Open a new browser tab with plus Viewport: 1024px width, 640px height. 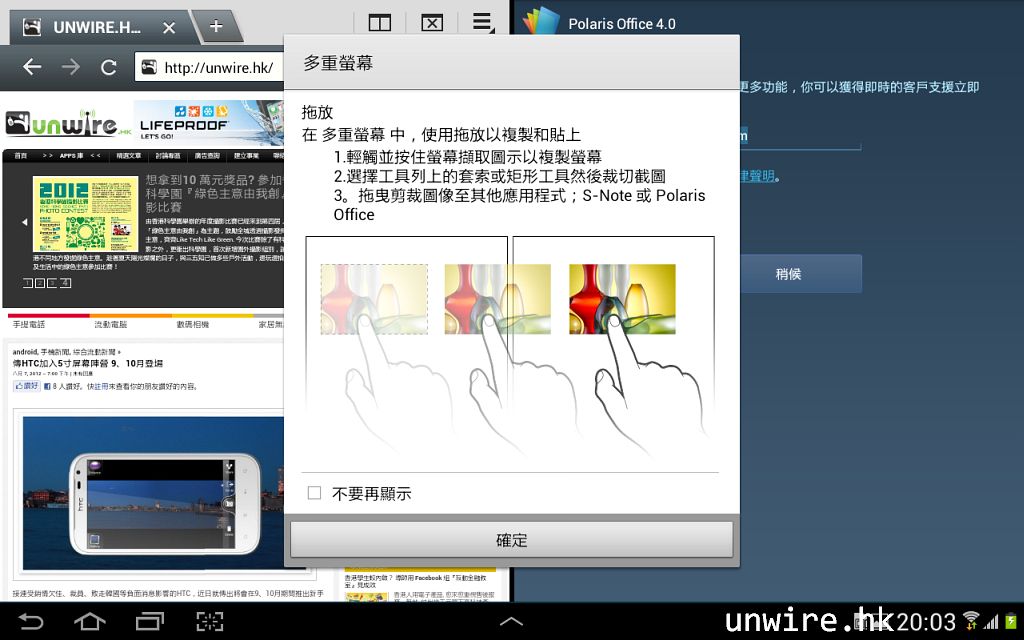coord(215,26)
